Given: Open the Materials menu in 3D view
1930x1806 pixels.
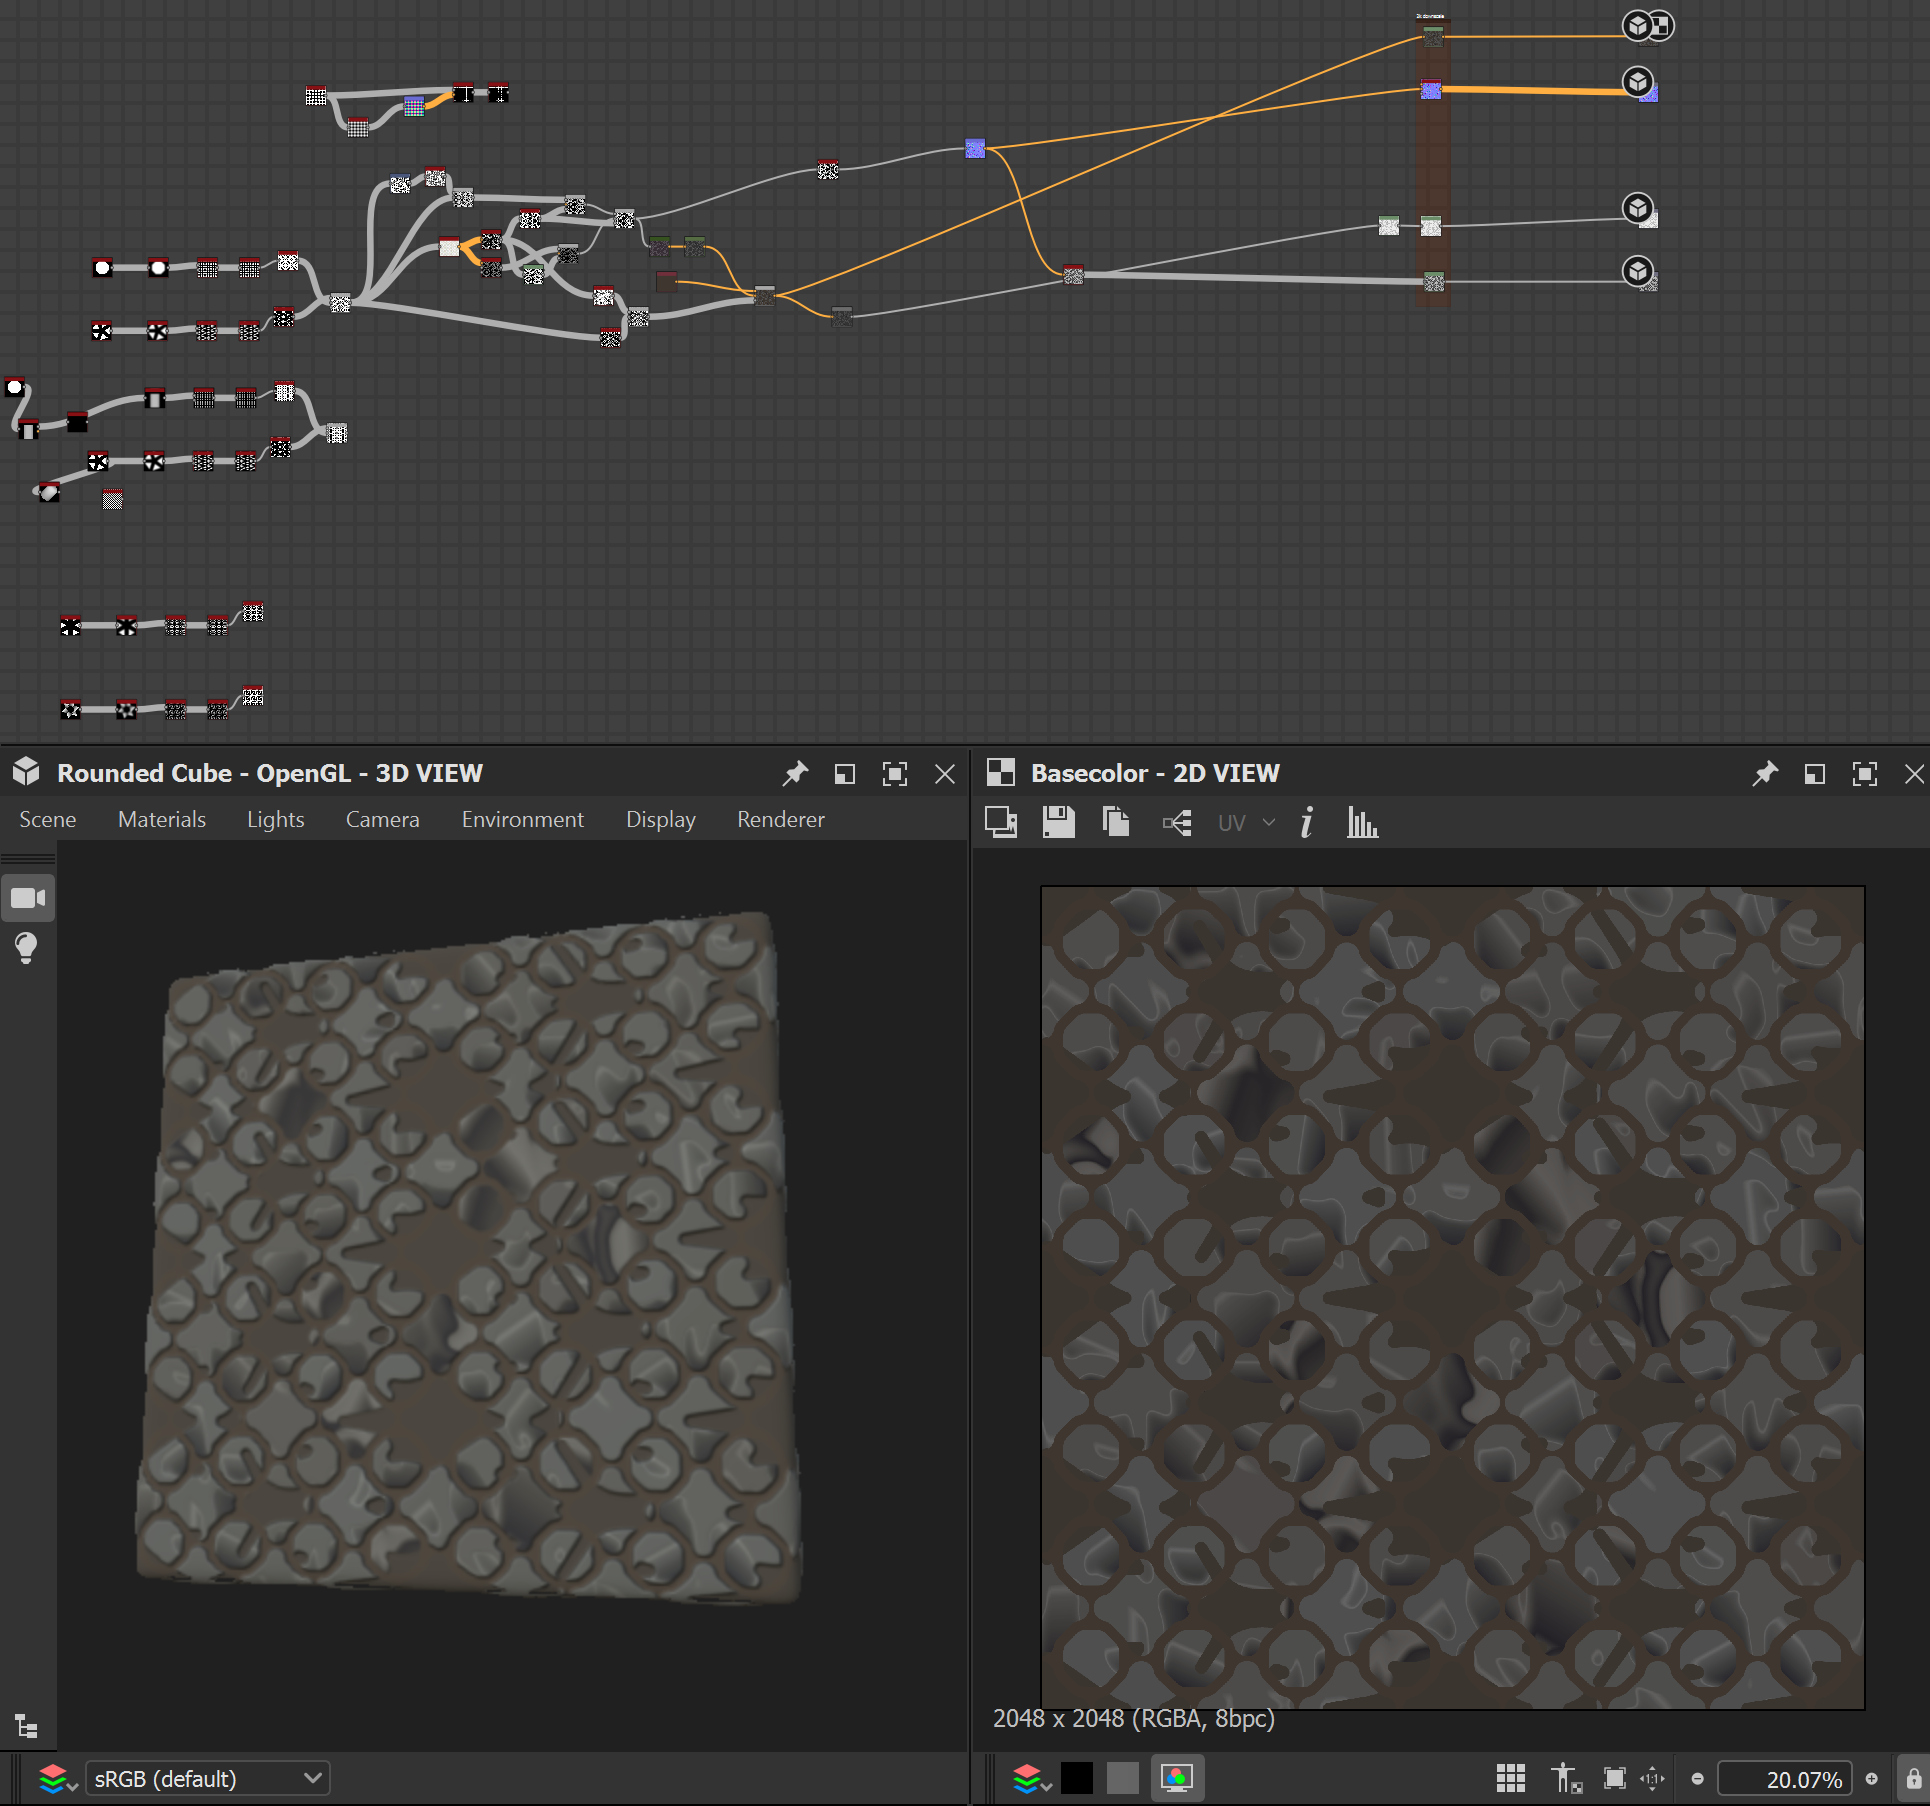Looking at the screenshot, I should point(161,819).
